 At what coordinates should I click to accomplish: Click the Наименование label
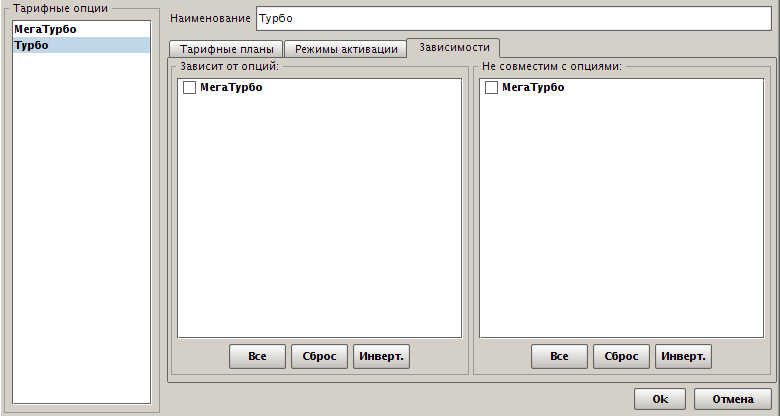[x=210, y=19]
